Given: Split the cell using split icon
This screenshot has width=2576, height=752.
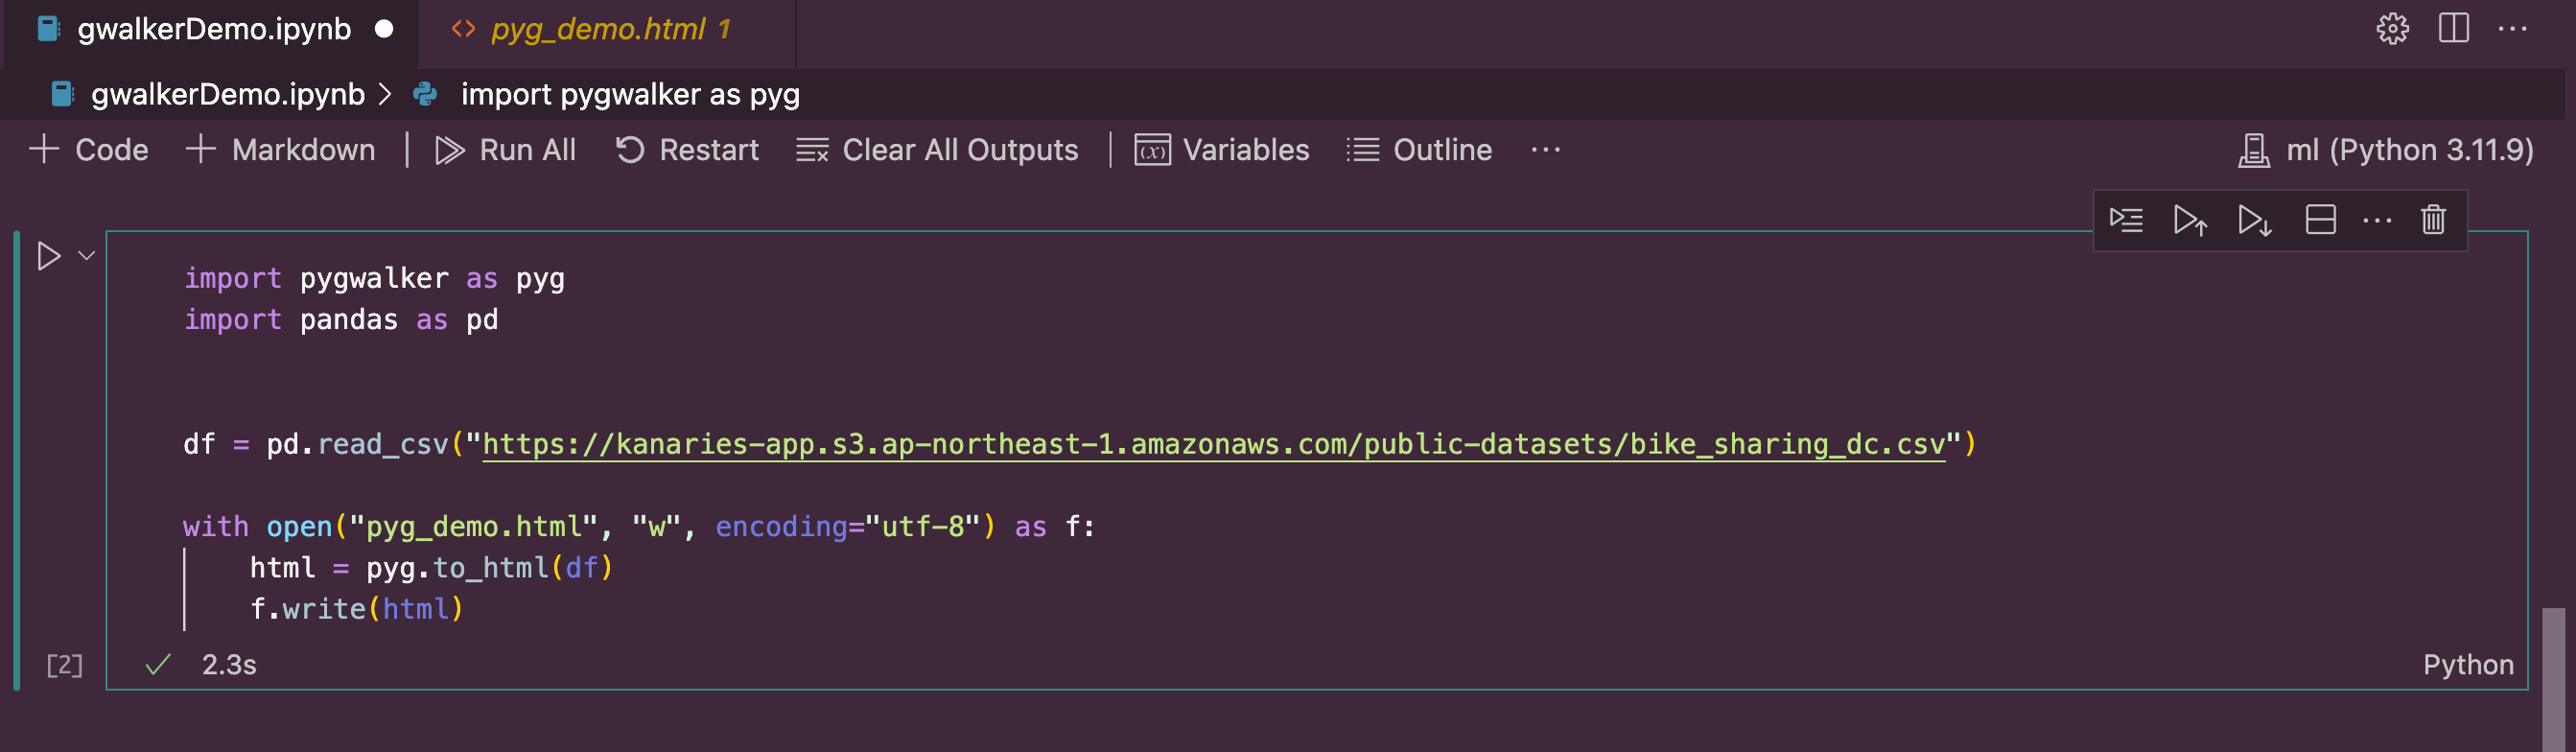Looking at the screenshot, I should point(2320,220).
